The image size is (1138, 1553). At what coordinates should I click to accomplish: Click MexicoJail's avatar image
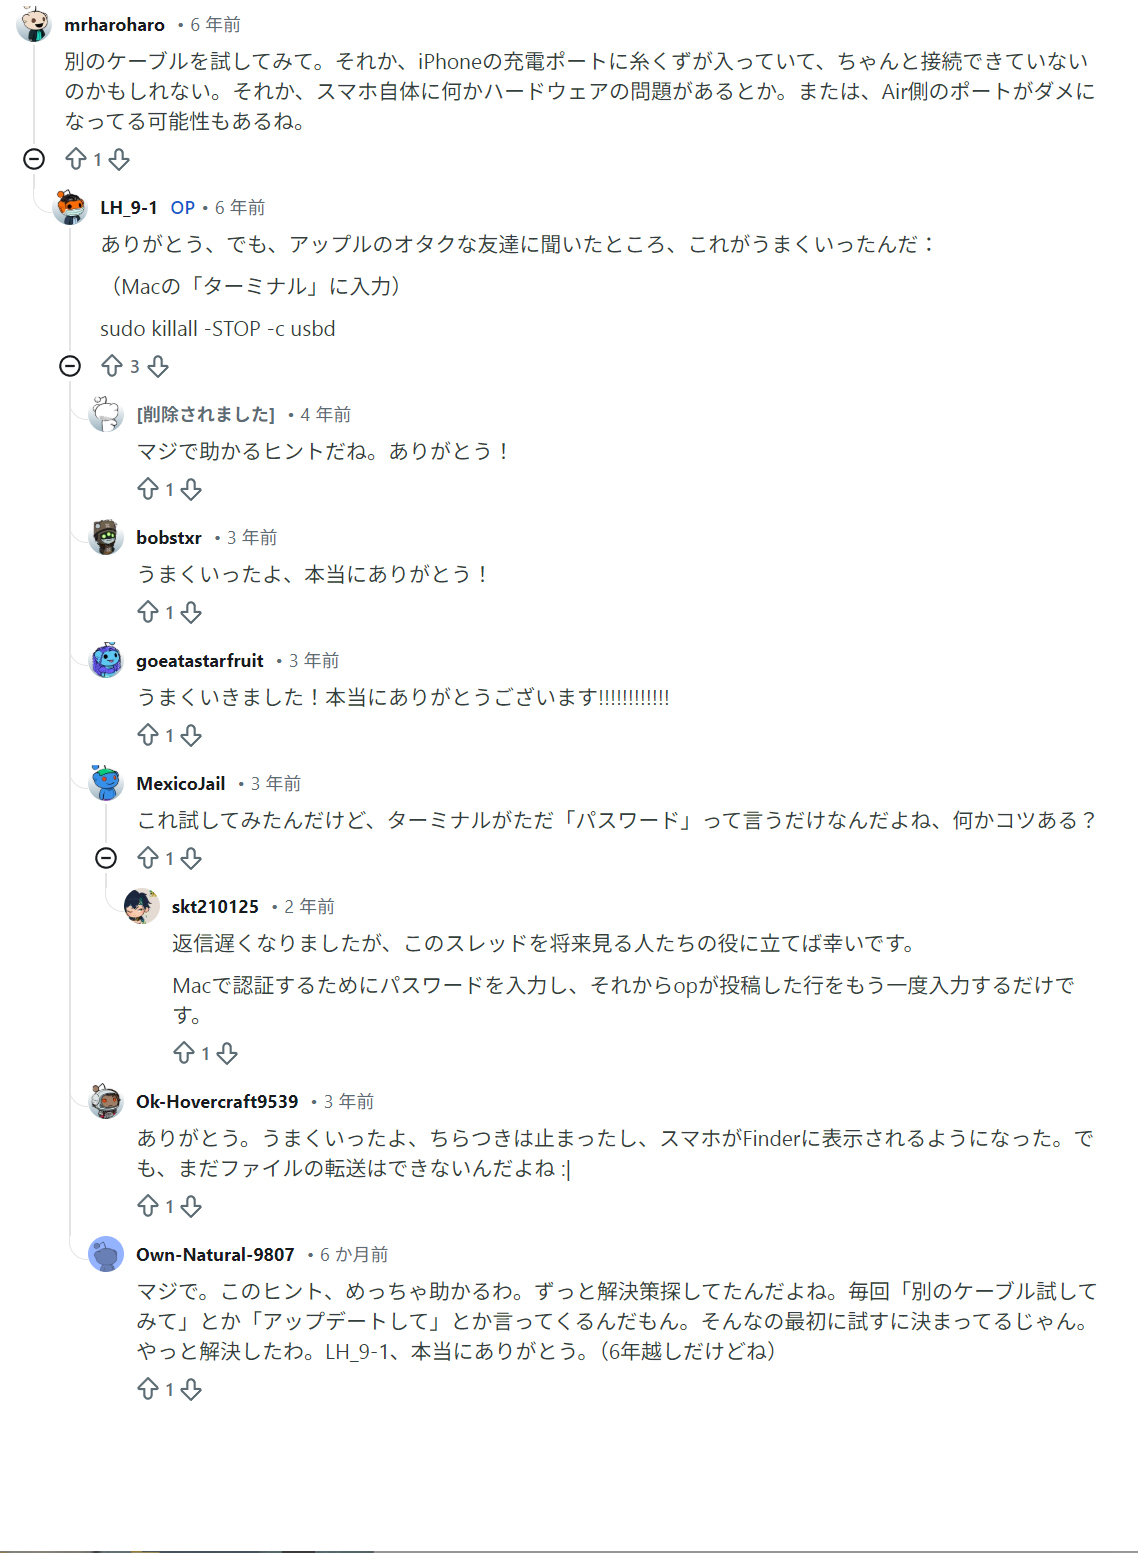point(106,783)
